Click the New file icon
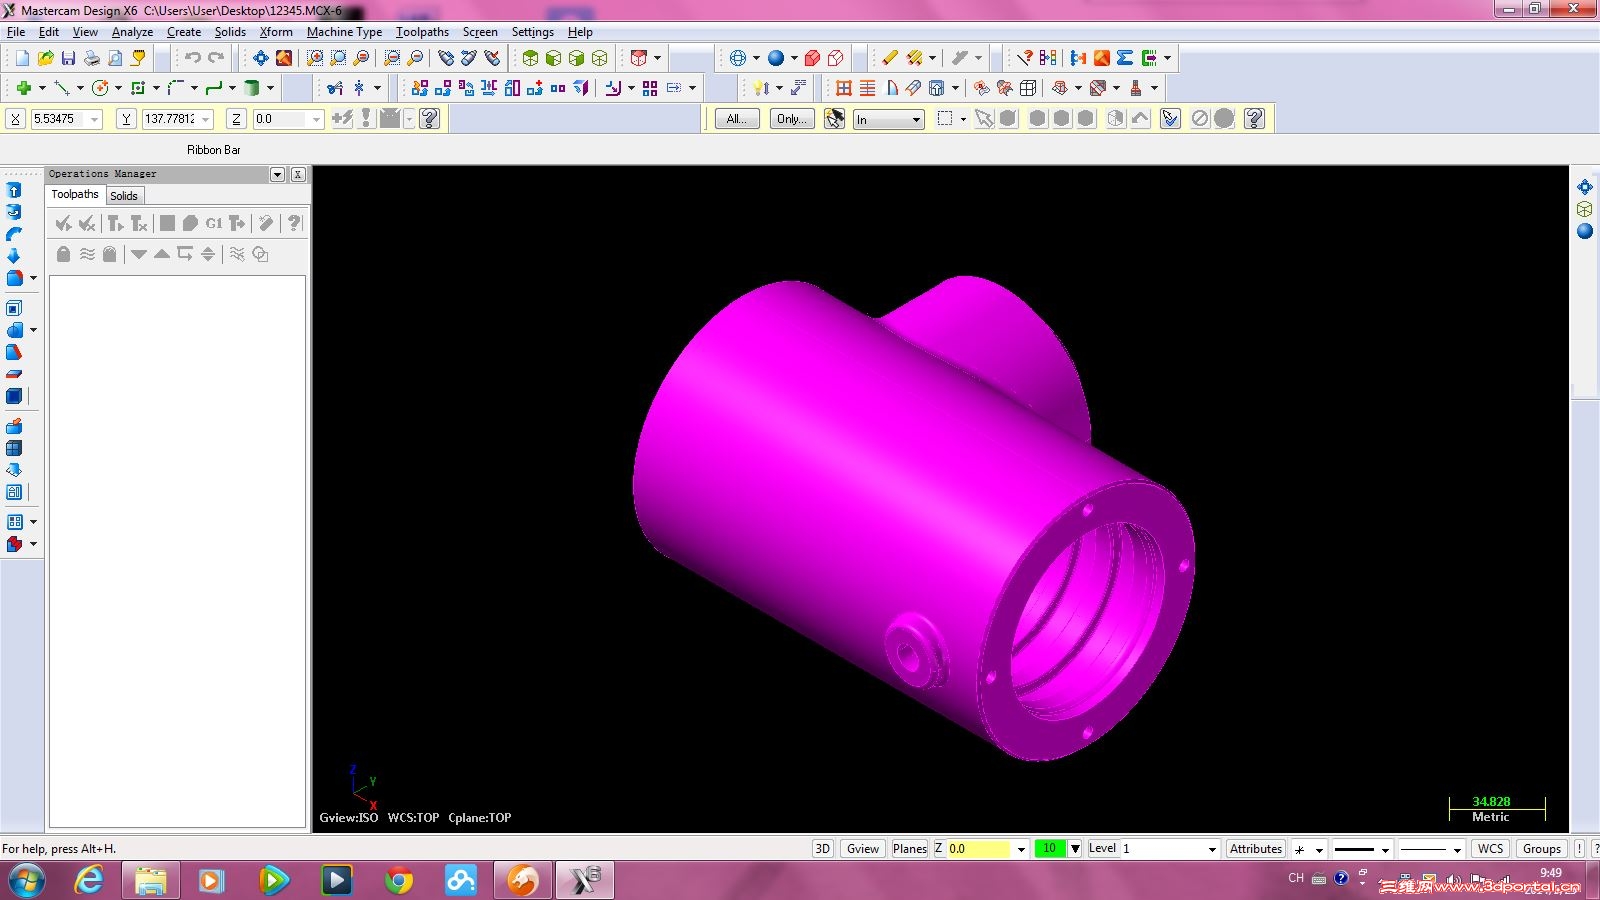The height and width of the screenshot is (900, 1600). coord(22,58)
